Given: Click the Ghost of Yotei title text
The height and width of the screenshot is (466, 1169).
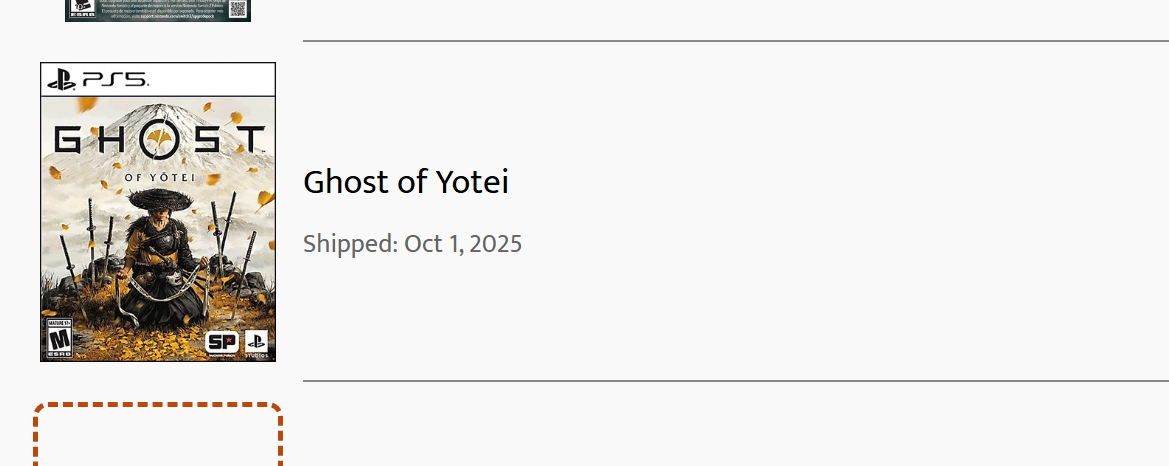Looking at the screenshot, I should point(405,182).
